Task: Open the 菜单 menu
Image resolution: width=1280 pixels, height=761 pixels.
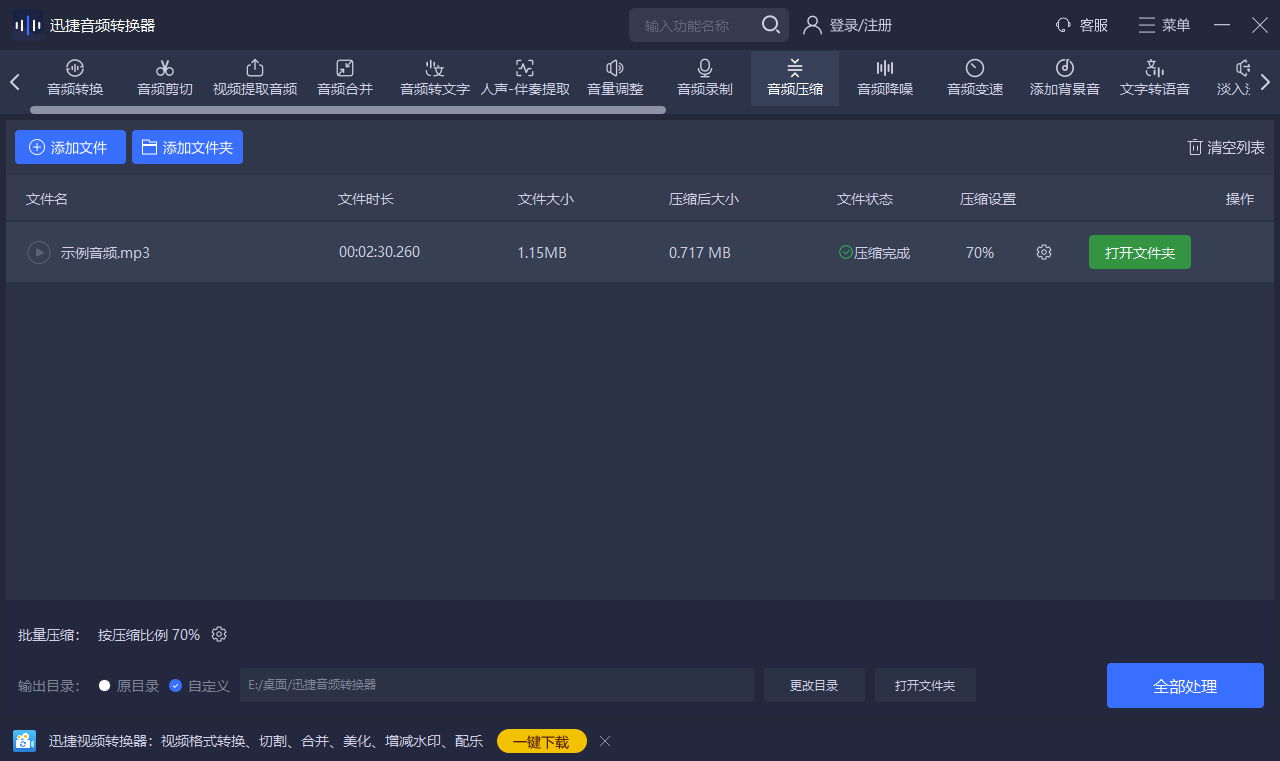Action: [1164, 25]
